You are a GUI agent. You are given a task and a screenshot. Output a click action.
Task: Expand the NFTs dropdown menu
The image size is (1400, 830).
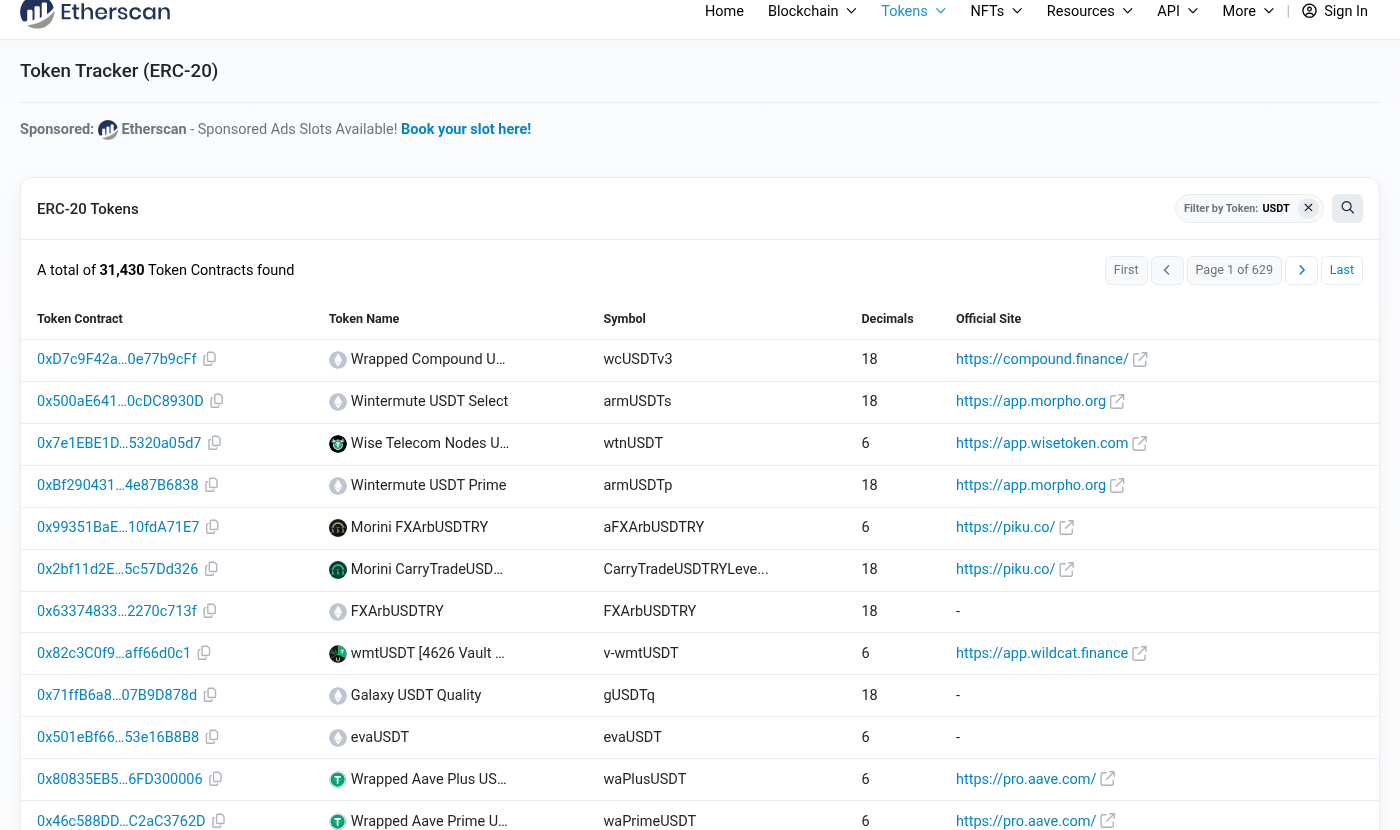pos(996,11)
